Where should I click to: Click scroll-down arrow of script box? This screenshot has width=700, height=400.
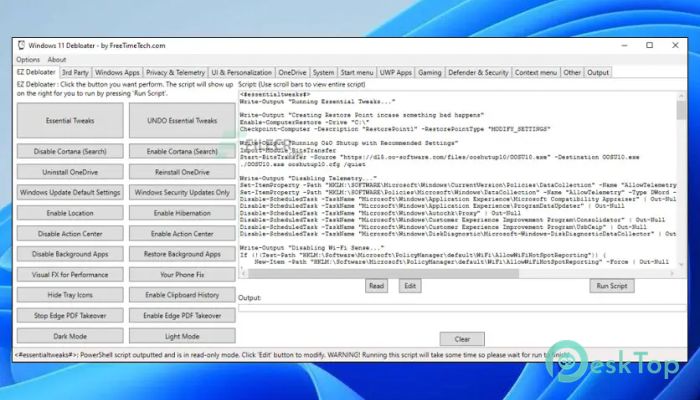click(x=681, y=264)
